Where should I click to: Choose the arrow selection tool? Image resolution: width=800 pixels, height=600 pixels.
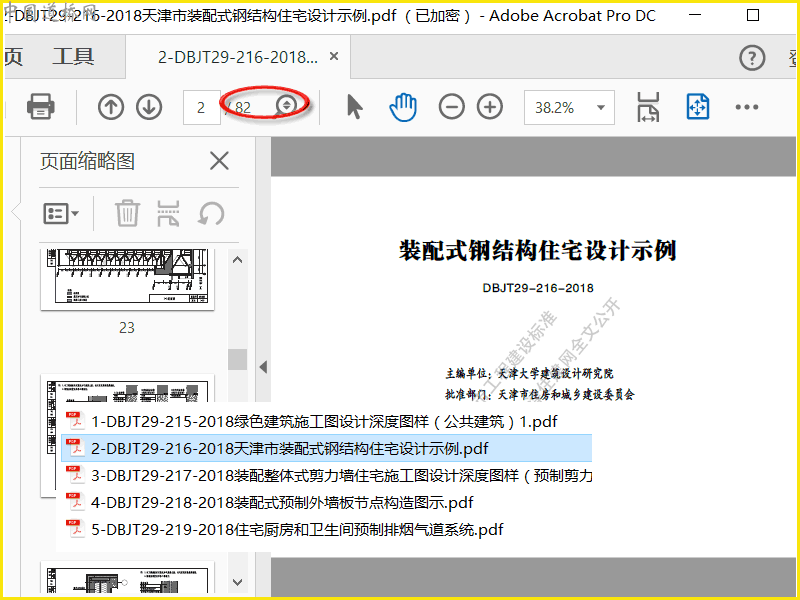tap(354, 107)
